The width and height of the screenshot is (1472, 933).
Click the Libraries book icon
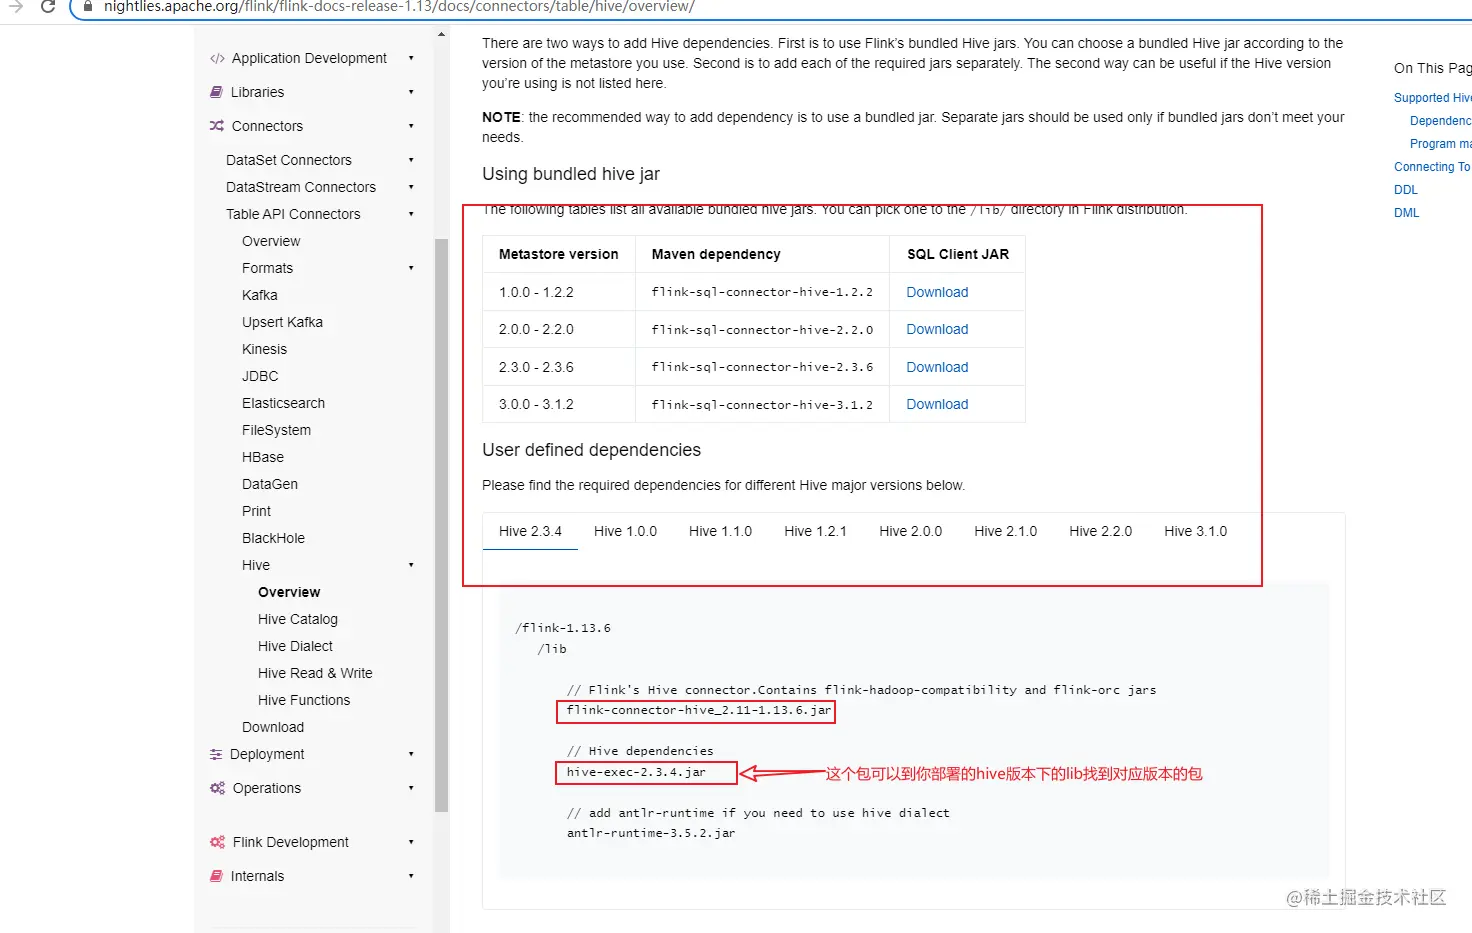pyautogui.click(x=216, y=92)
